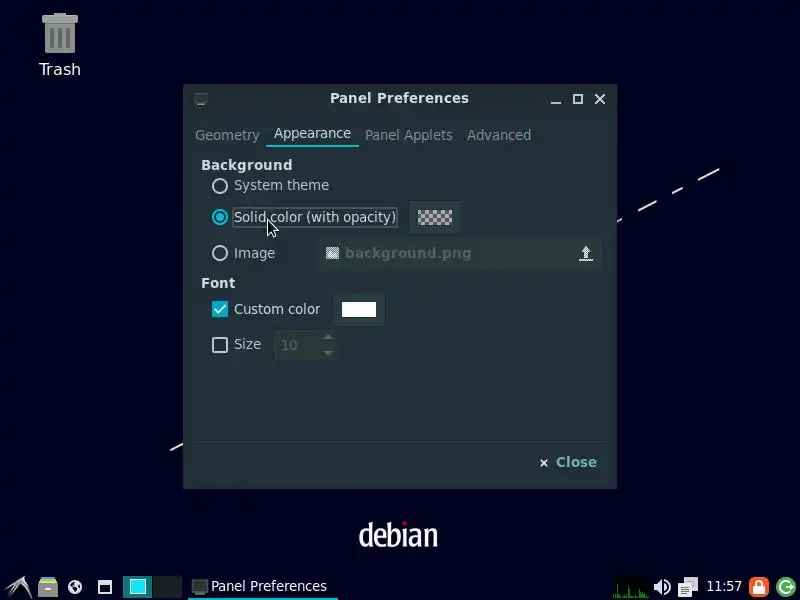Switch to the Appearance tab
This screenshot has width=800, height=600.
click(x=312, y=134)
